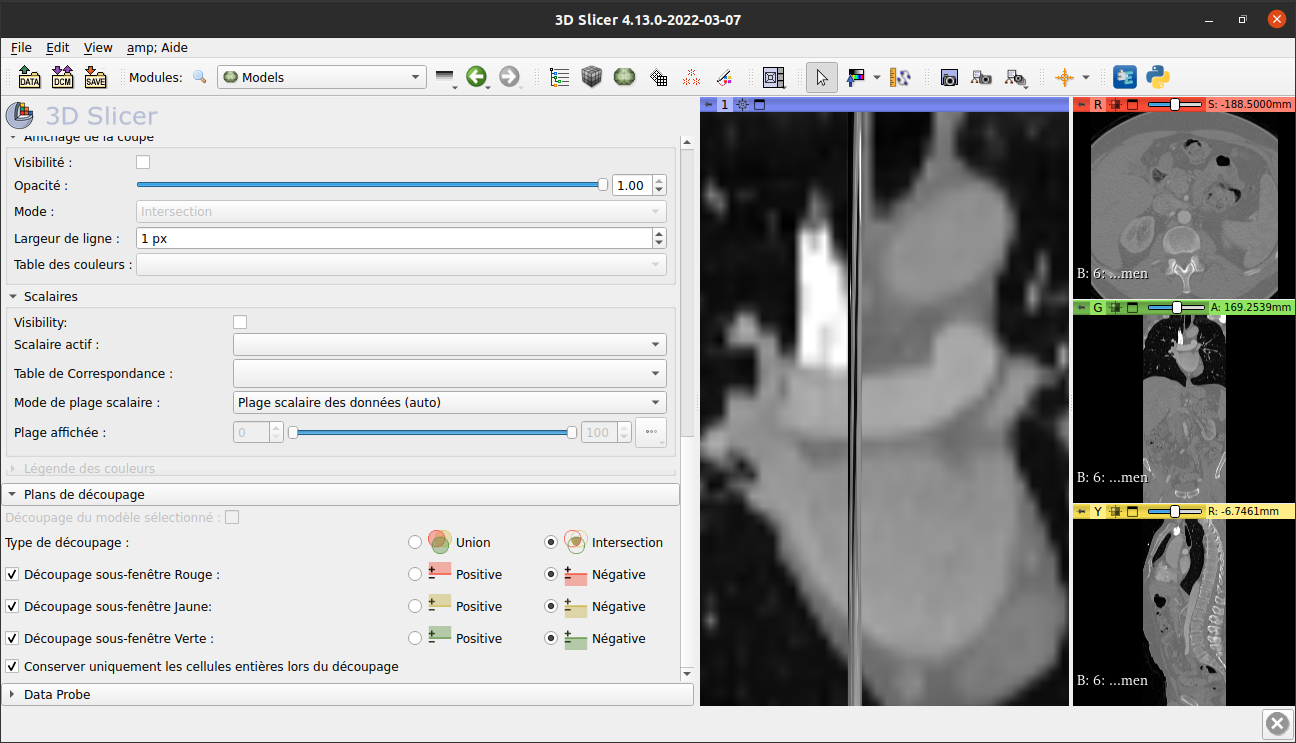Save the scene using the SAVE icon
The height and width of the screenshot is (743, 1296).
[x=95, y=77]
